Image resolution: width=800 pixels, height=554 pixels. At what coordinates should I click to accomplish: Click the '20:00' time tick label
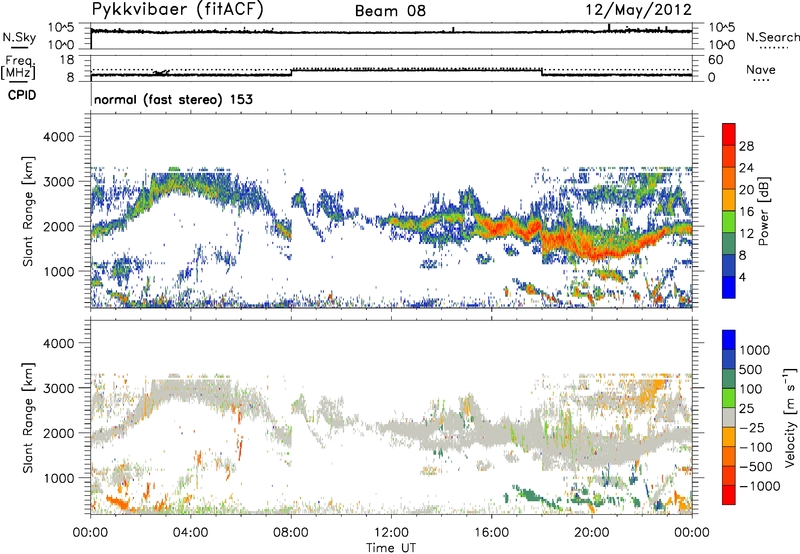pyautogui.click(x=592, y=533)
